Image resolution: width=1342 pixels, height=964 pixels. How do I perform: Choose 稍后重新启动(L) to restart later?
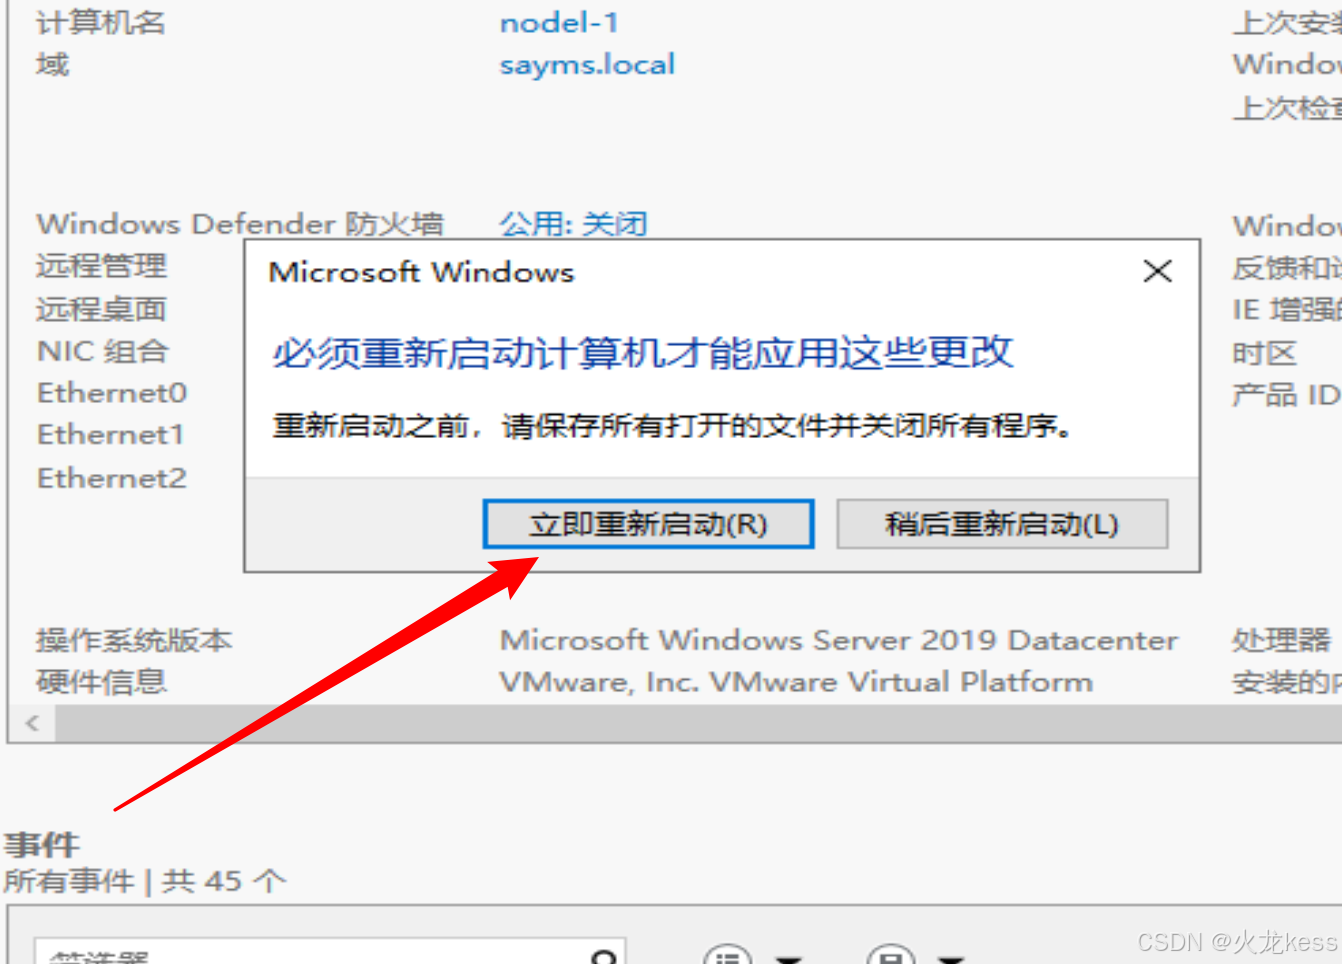click(1002, 524)
